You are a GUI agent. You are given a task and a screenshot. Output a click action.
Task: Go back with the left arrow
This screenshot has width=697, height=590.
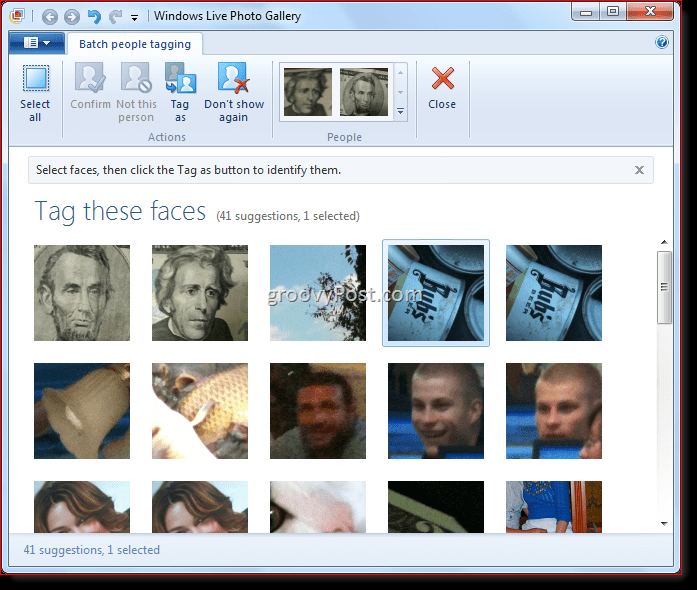50,17
